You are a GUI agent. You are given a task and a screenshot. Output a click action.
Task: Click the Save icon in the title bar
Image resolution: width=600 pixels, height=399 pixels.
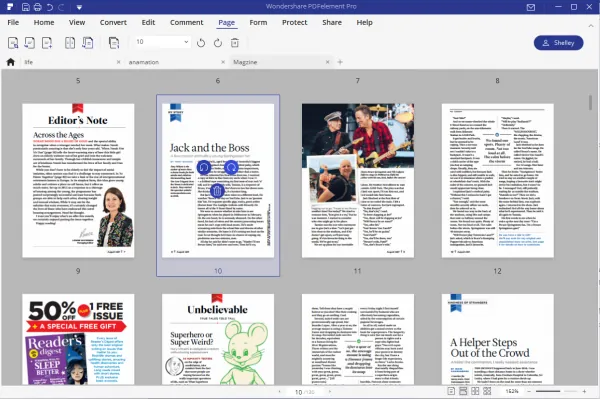tap(26, 7)
